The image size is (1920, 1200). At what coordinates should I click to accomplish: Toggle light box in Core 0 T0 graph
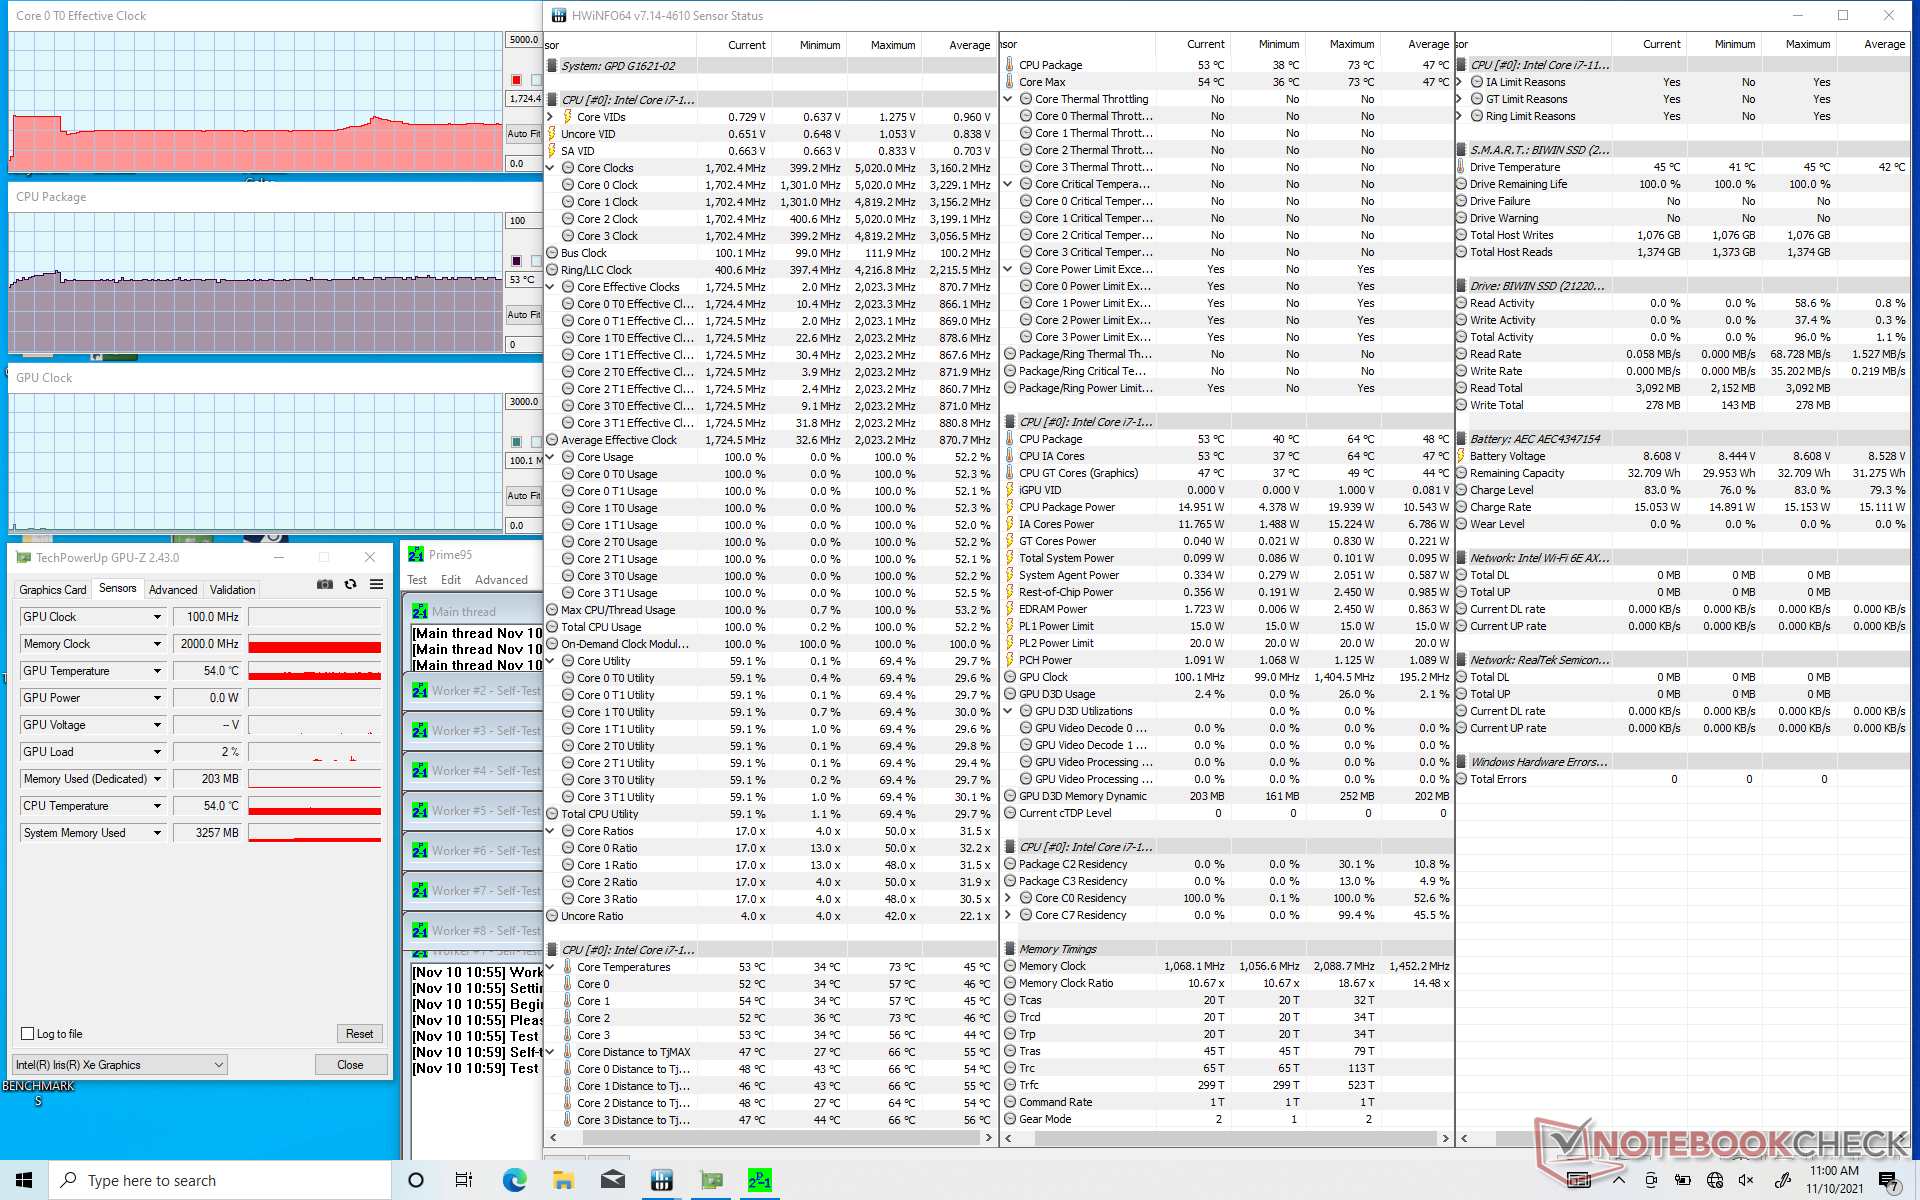click(536, 80)
